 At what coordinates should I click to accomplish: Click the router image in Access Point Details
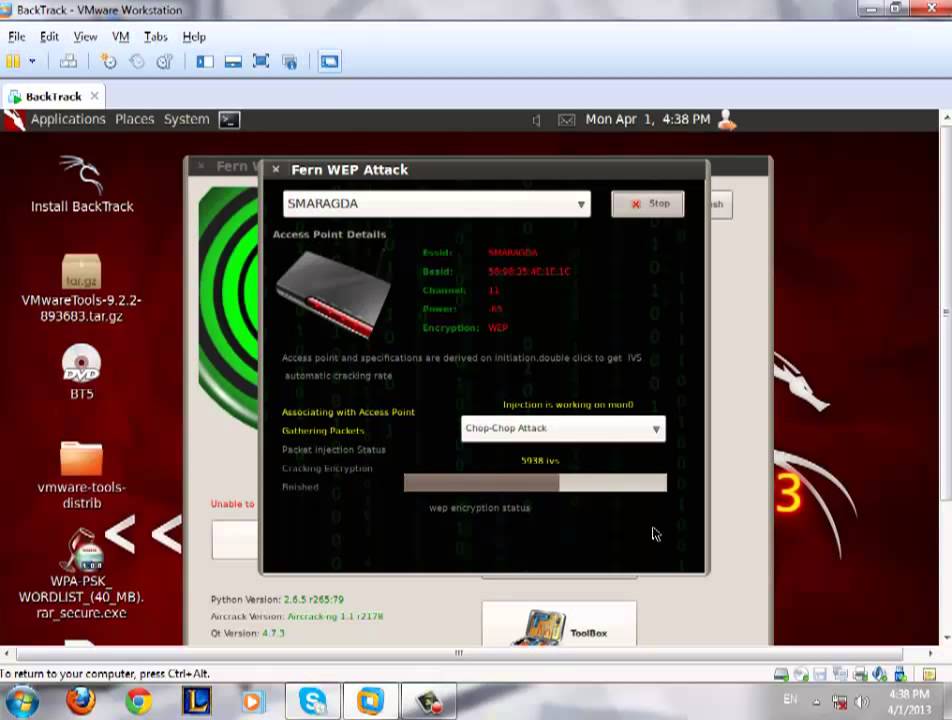(x=333, y=293)
